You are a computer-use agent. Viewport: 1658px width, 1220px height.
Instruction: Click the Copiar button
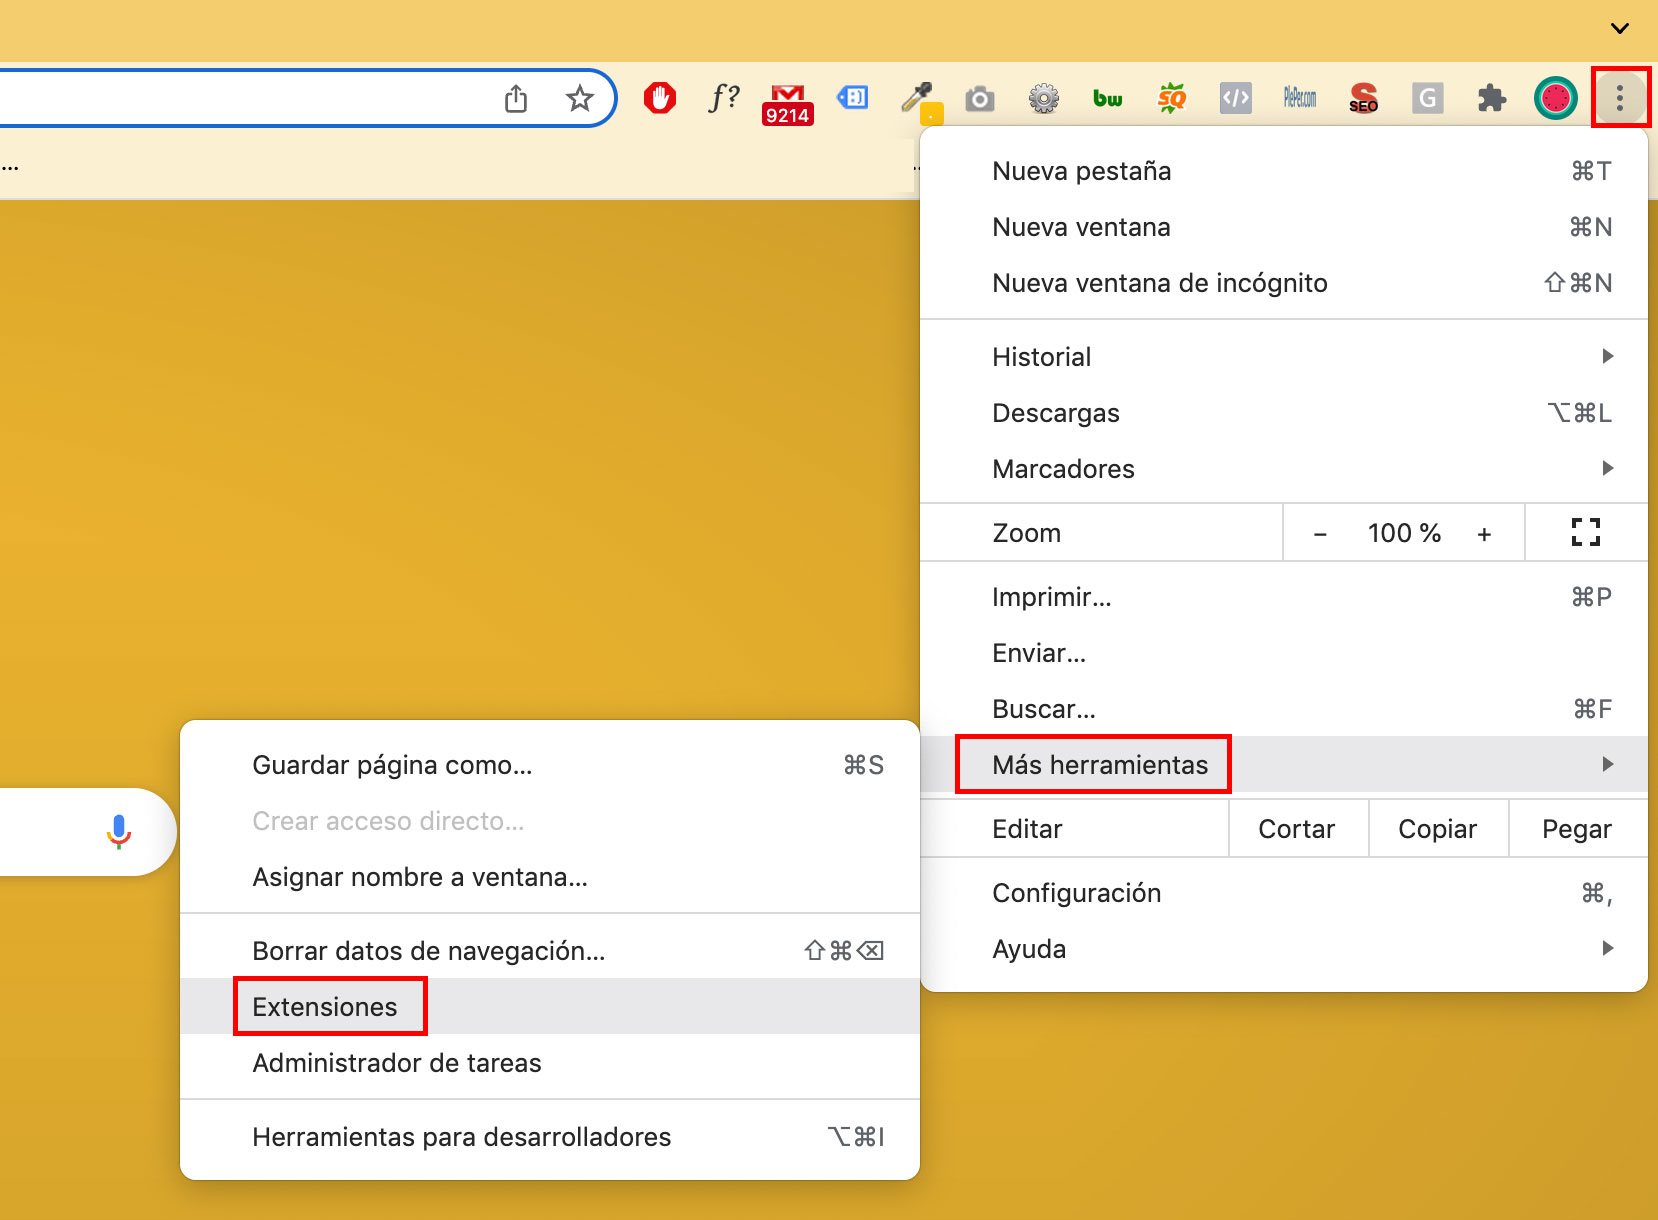click(x=1438, y=829)
